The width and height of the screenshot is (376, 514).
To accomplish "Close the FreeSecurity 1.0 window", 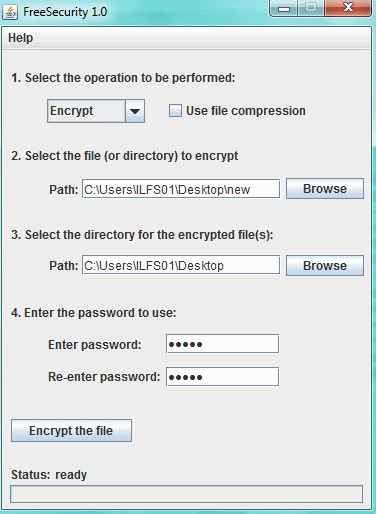I will click(348, 8).
